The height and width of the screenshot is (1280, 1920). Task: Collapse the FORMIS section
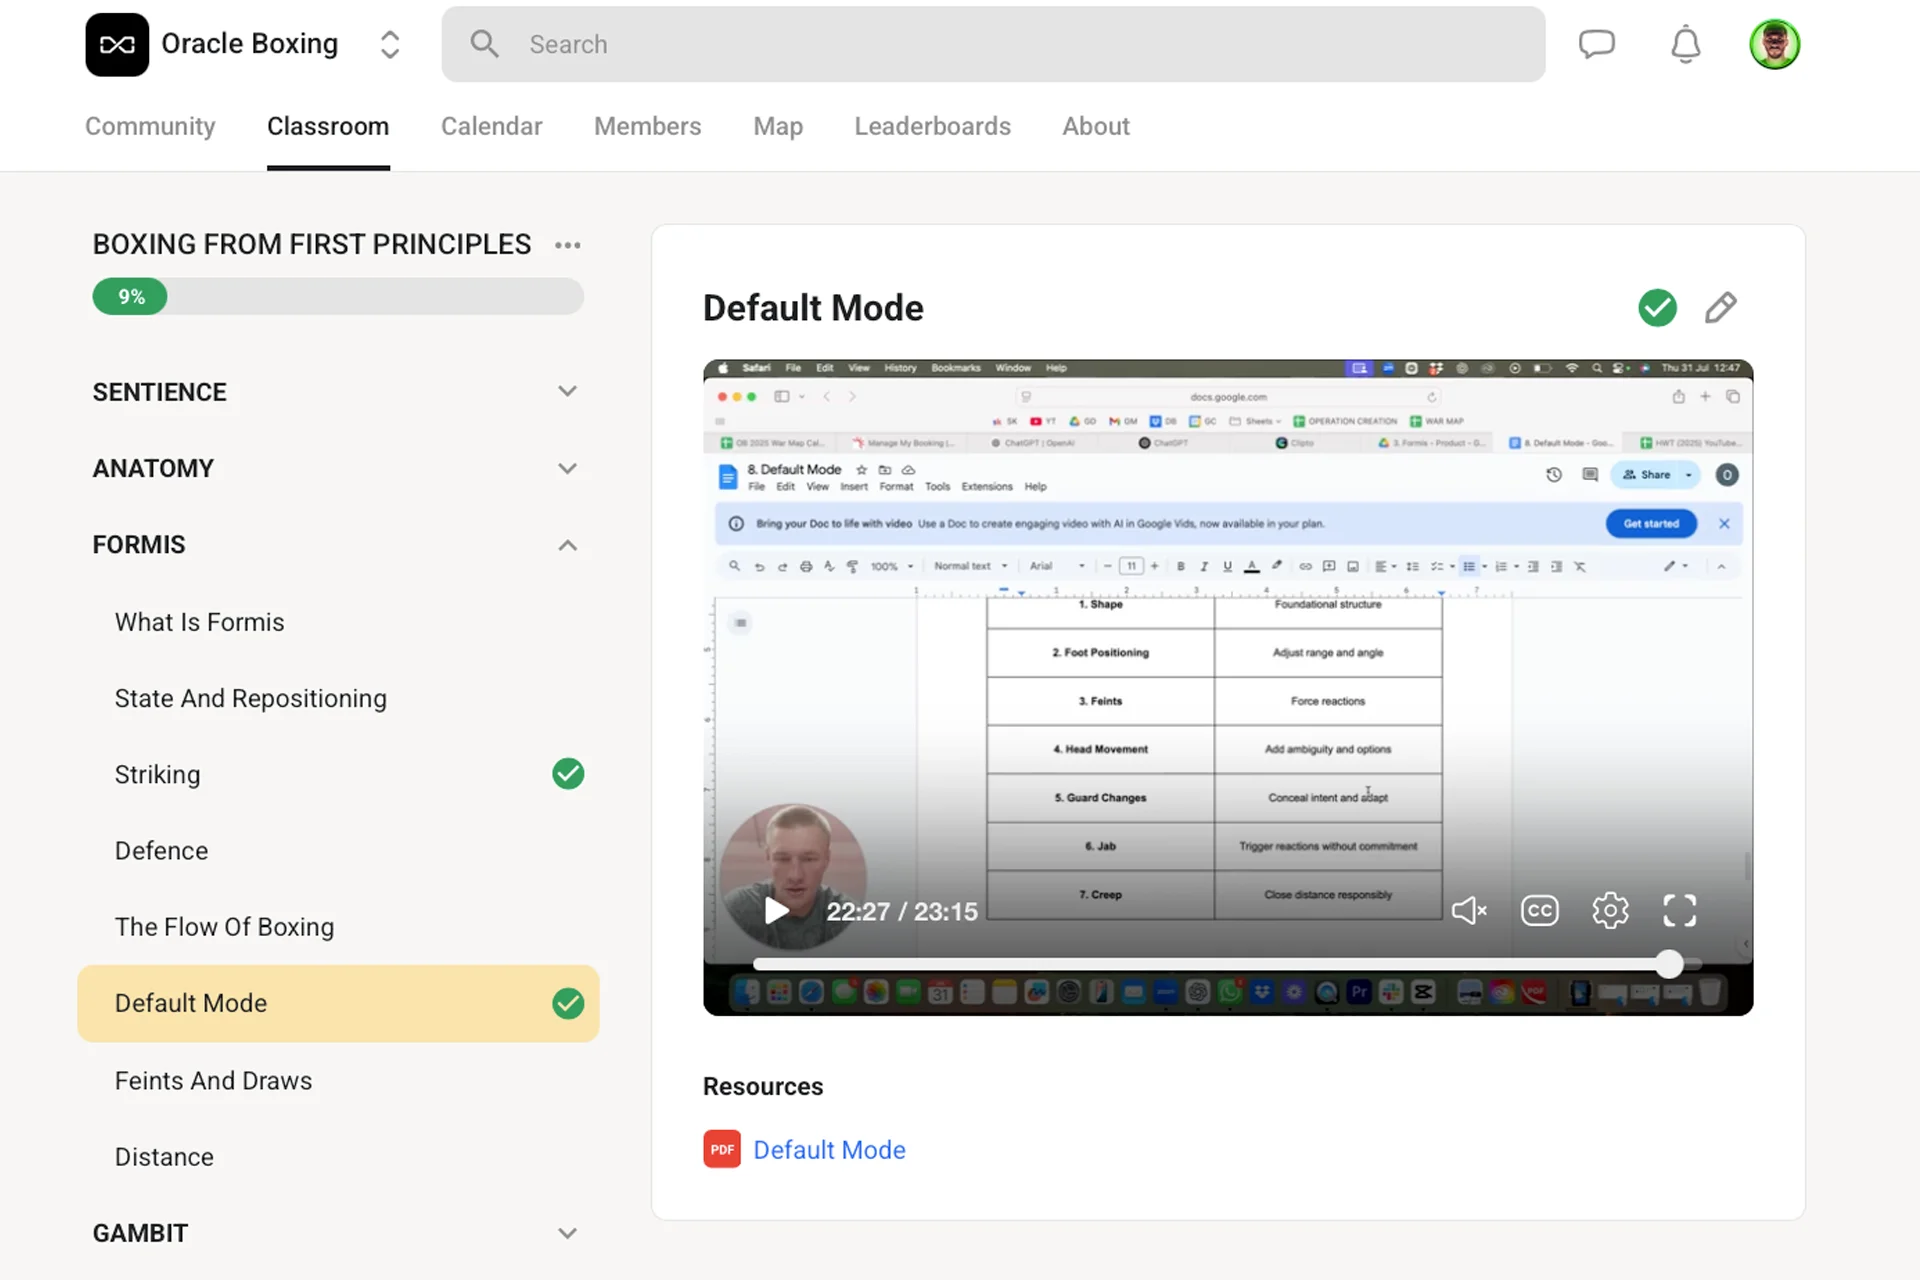[x=567, y=545]
